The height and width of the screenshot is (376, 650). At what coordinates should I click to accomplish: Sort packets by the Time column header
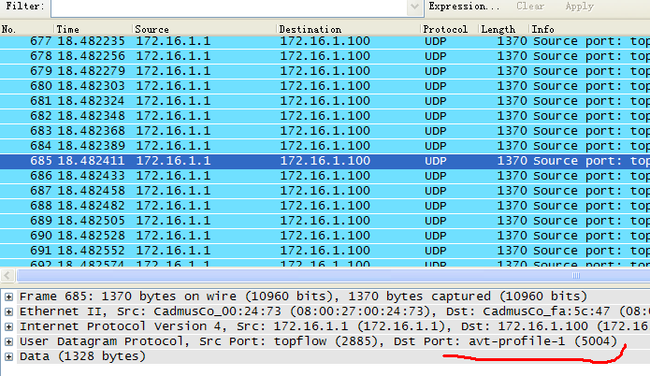[93, 29]
